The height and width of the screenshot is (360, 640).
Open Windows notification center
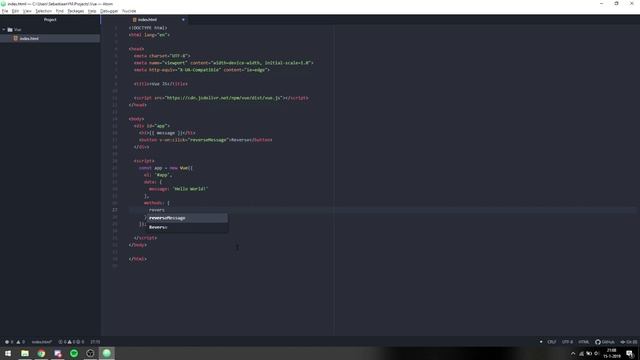pyautogui.click(x=630, y=353)
